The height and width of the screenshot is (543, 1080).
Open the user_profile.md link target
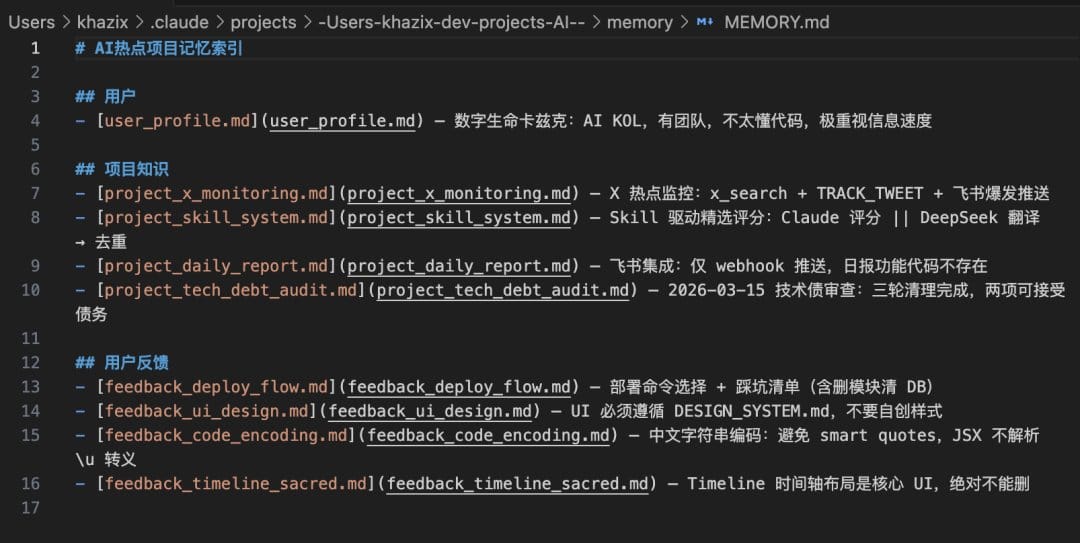pyautogui.click(x=342, y=121)
